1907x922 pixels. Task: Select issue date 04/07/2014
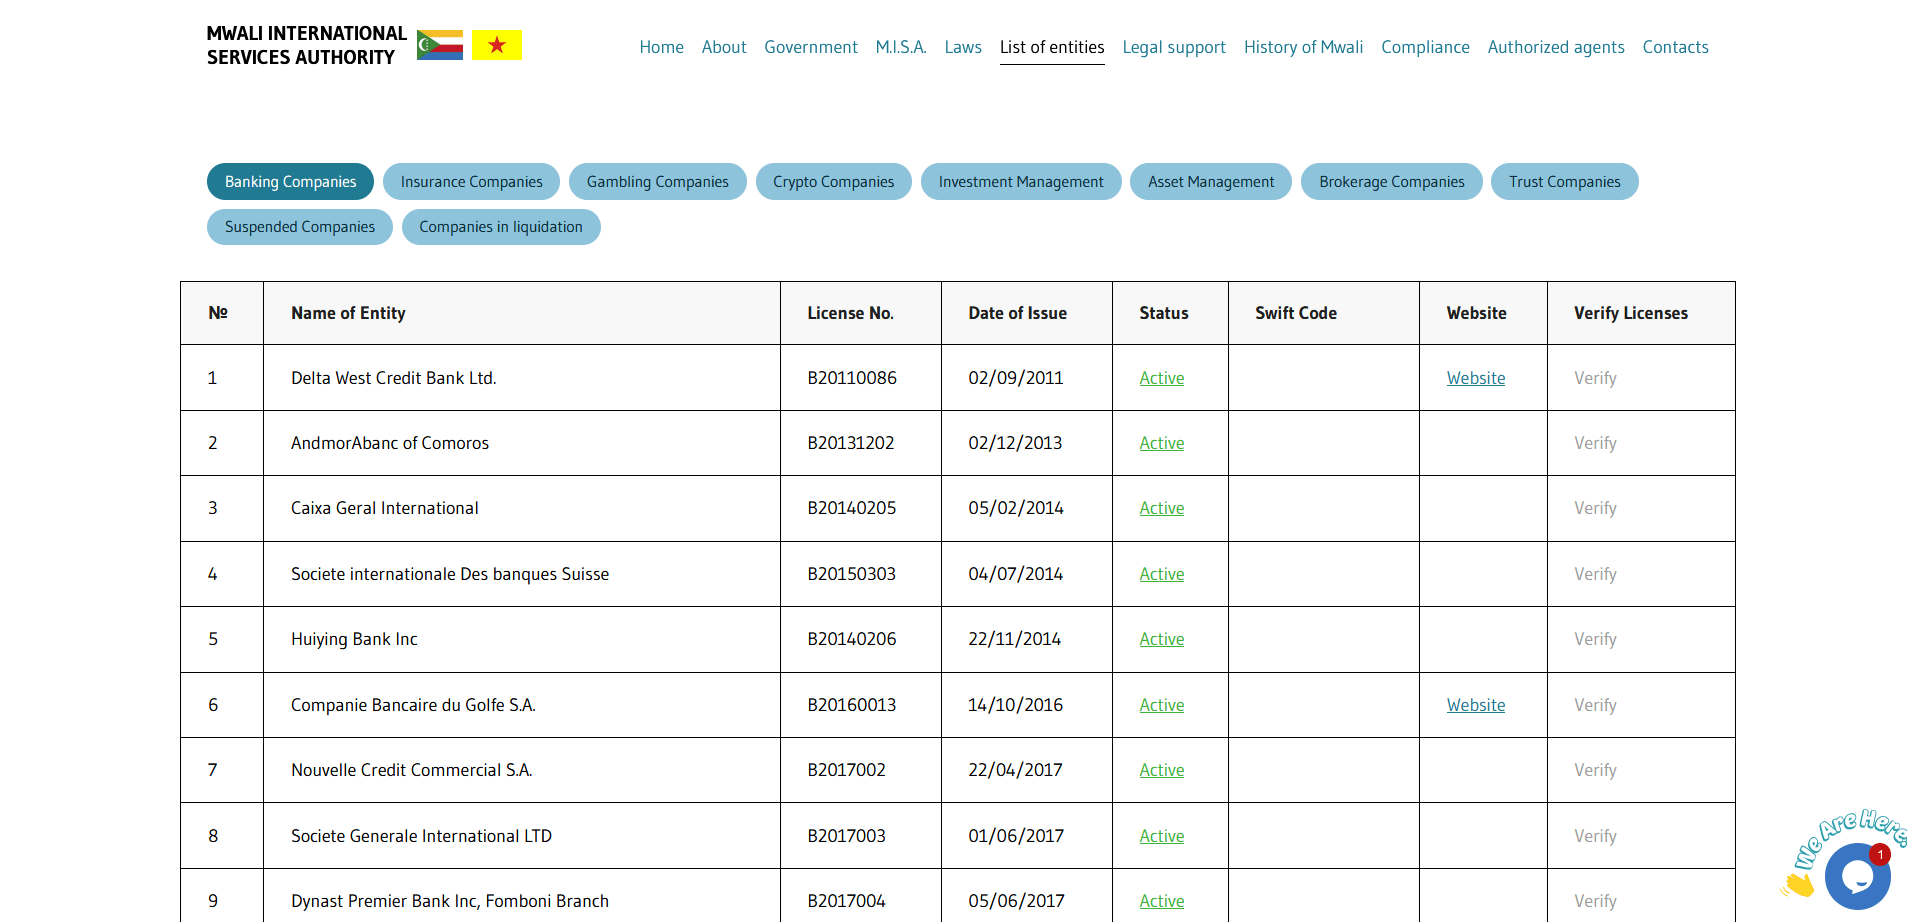point(1015,574)
